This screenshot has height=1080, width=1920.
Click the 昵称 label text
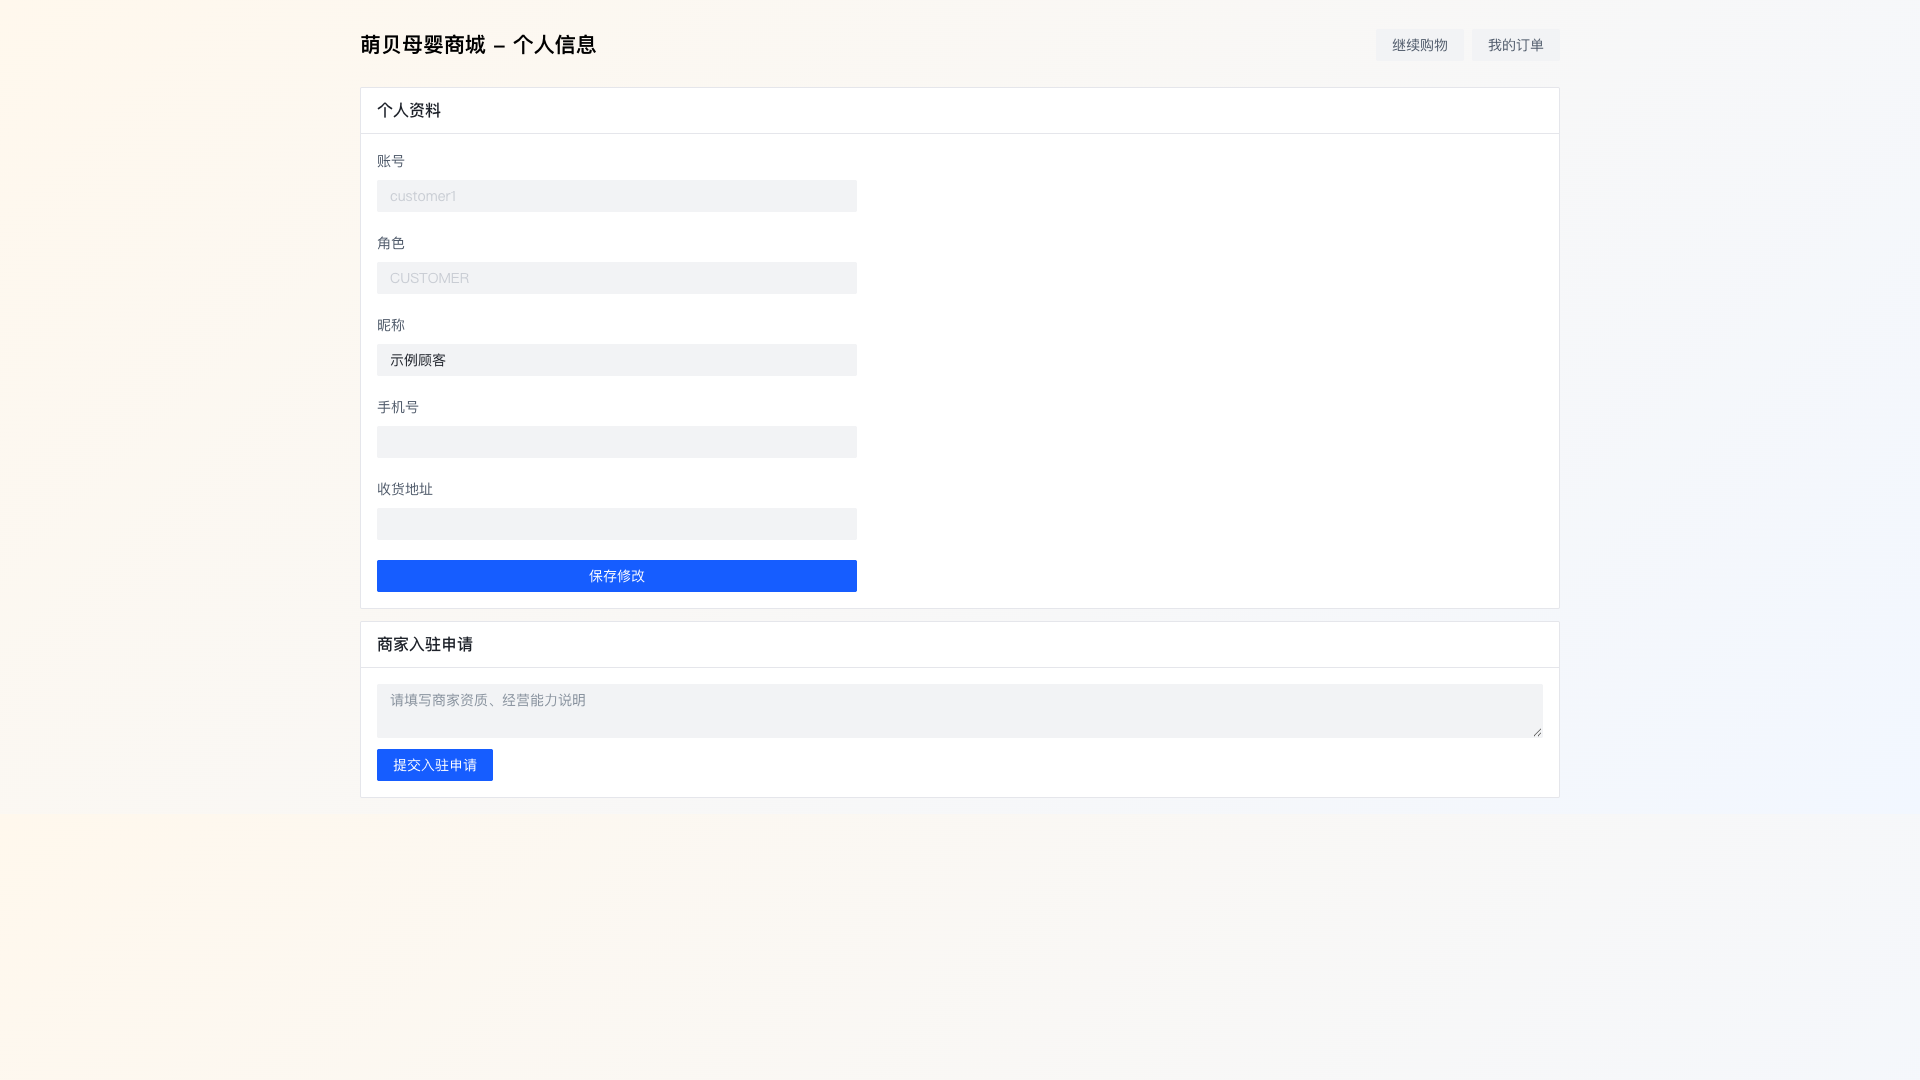click(x=391, y=325)
